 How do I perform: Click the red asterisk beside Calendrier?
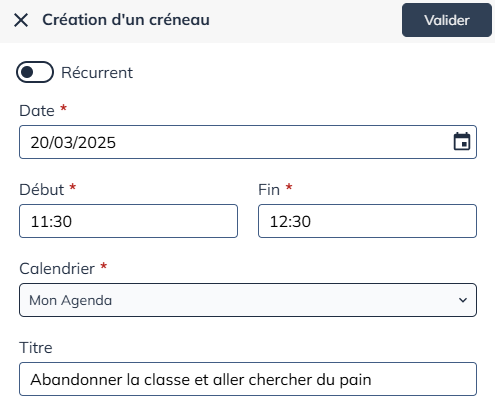104,266
